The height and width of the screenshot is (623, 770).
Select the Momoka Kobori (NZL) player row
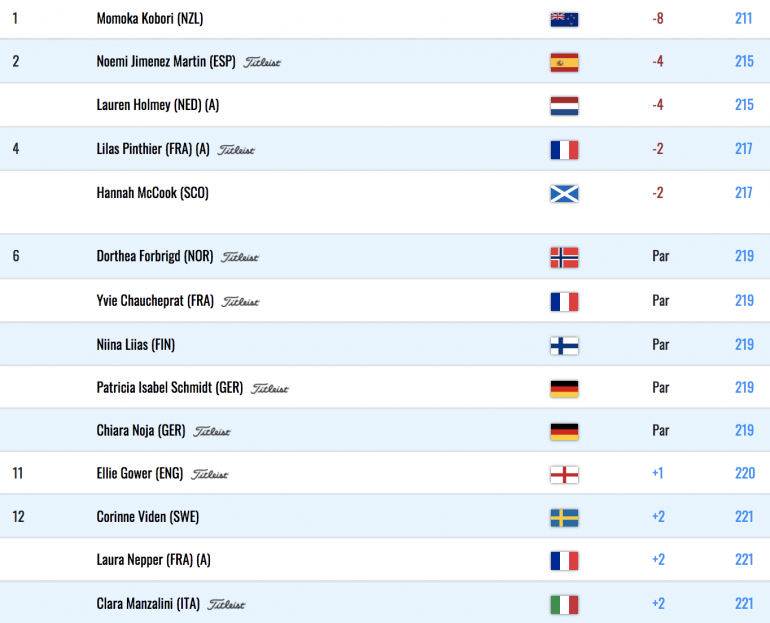[385, 19]
